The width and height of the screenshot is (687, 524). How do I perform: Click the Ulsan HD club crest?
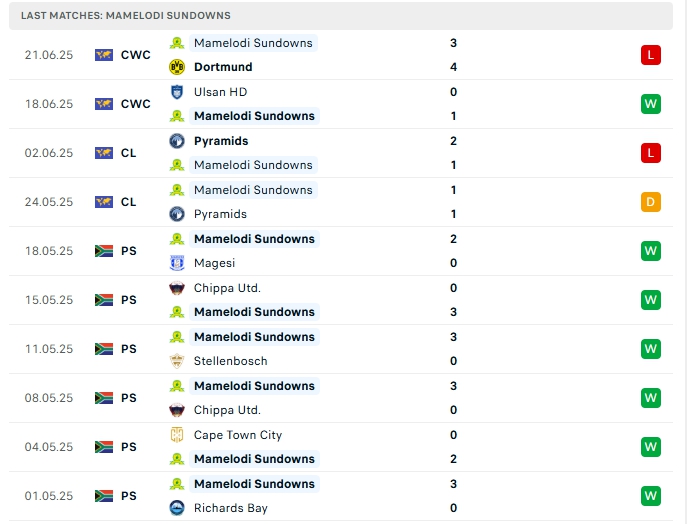click(x=177, y=92)
